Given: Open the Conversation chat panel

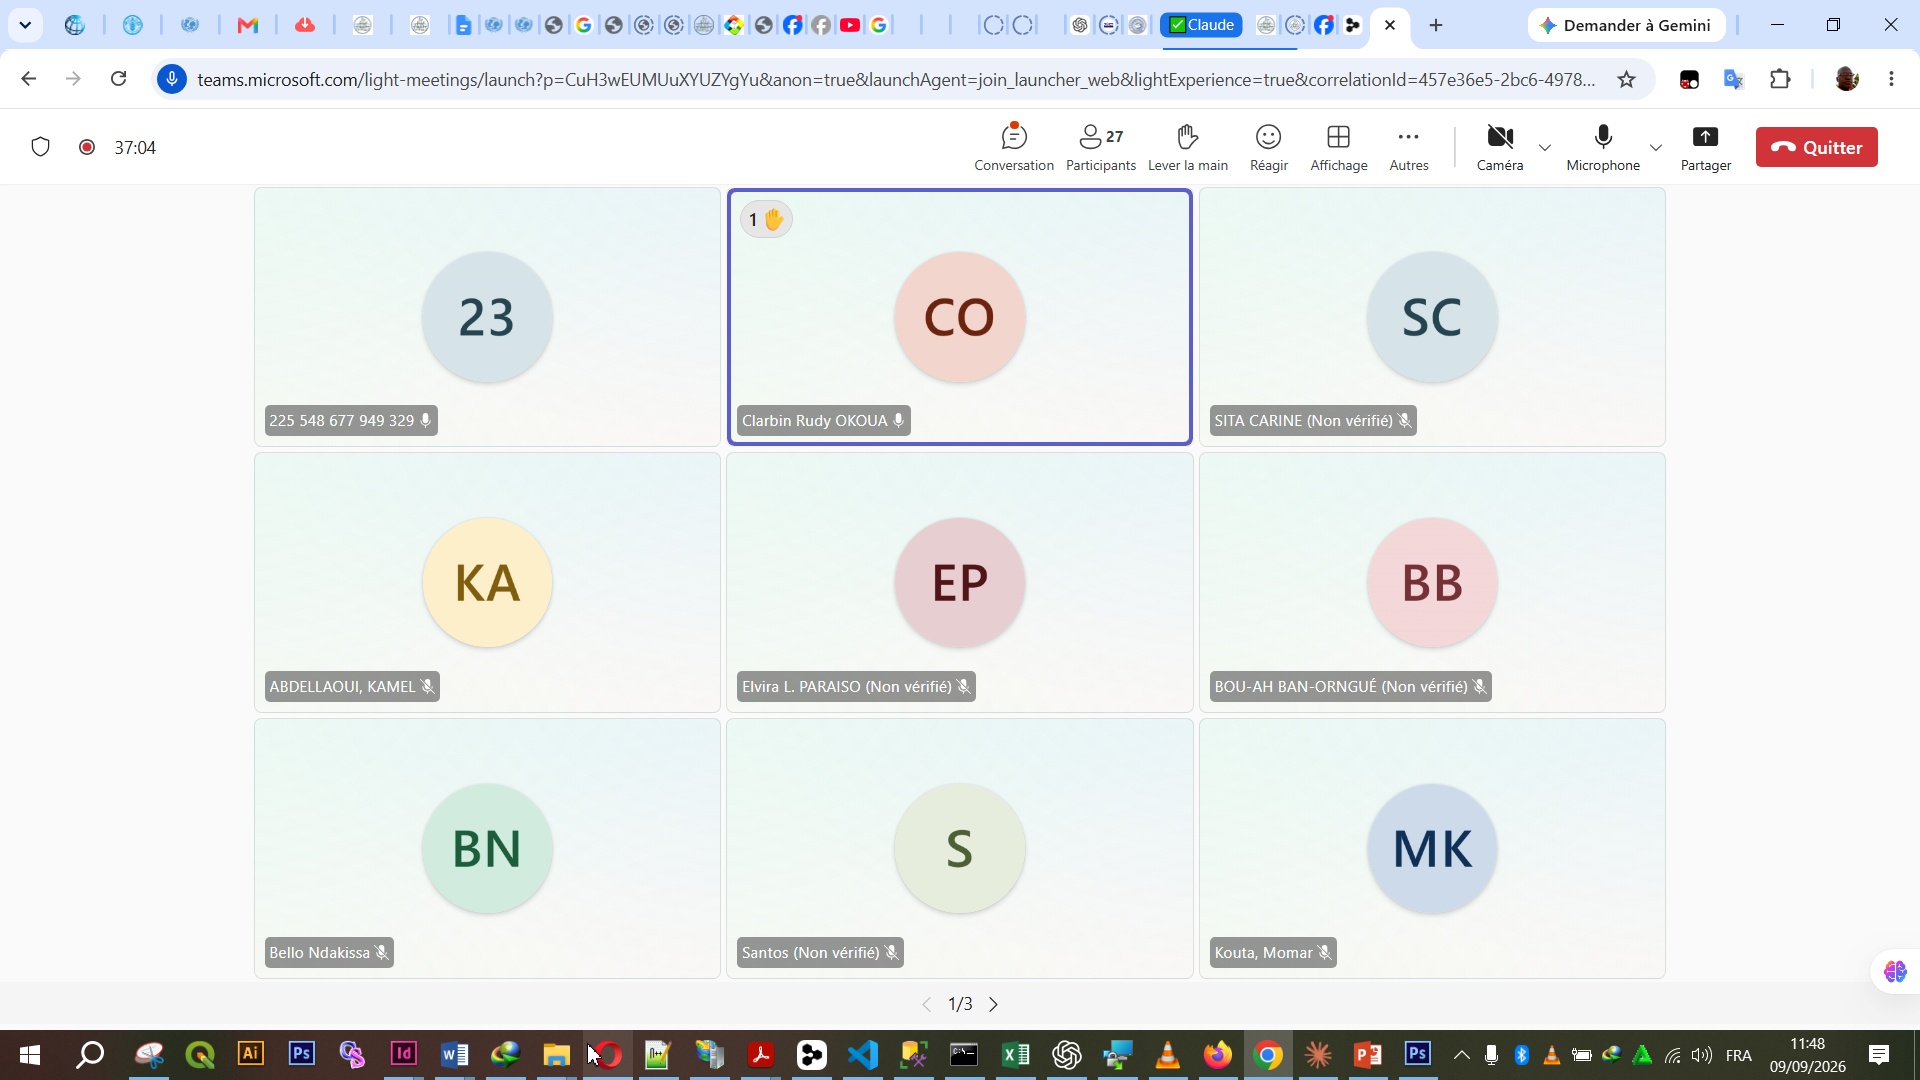Looking at the screenshot, I should coord(1013,147).
